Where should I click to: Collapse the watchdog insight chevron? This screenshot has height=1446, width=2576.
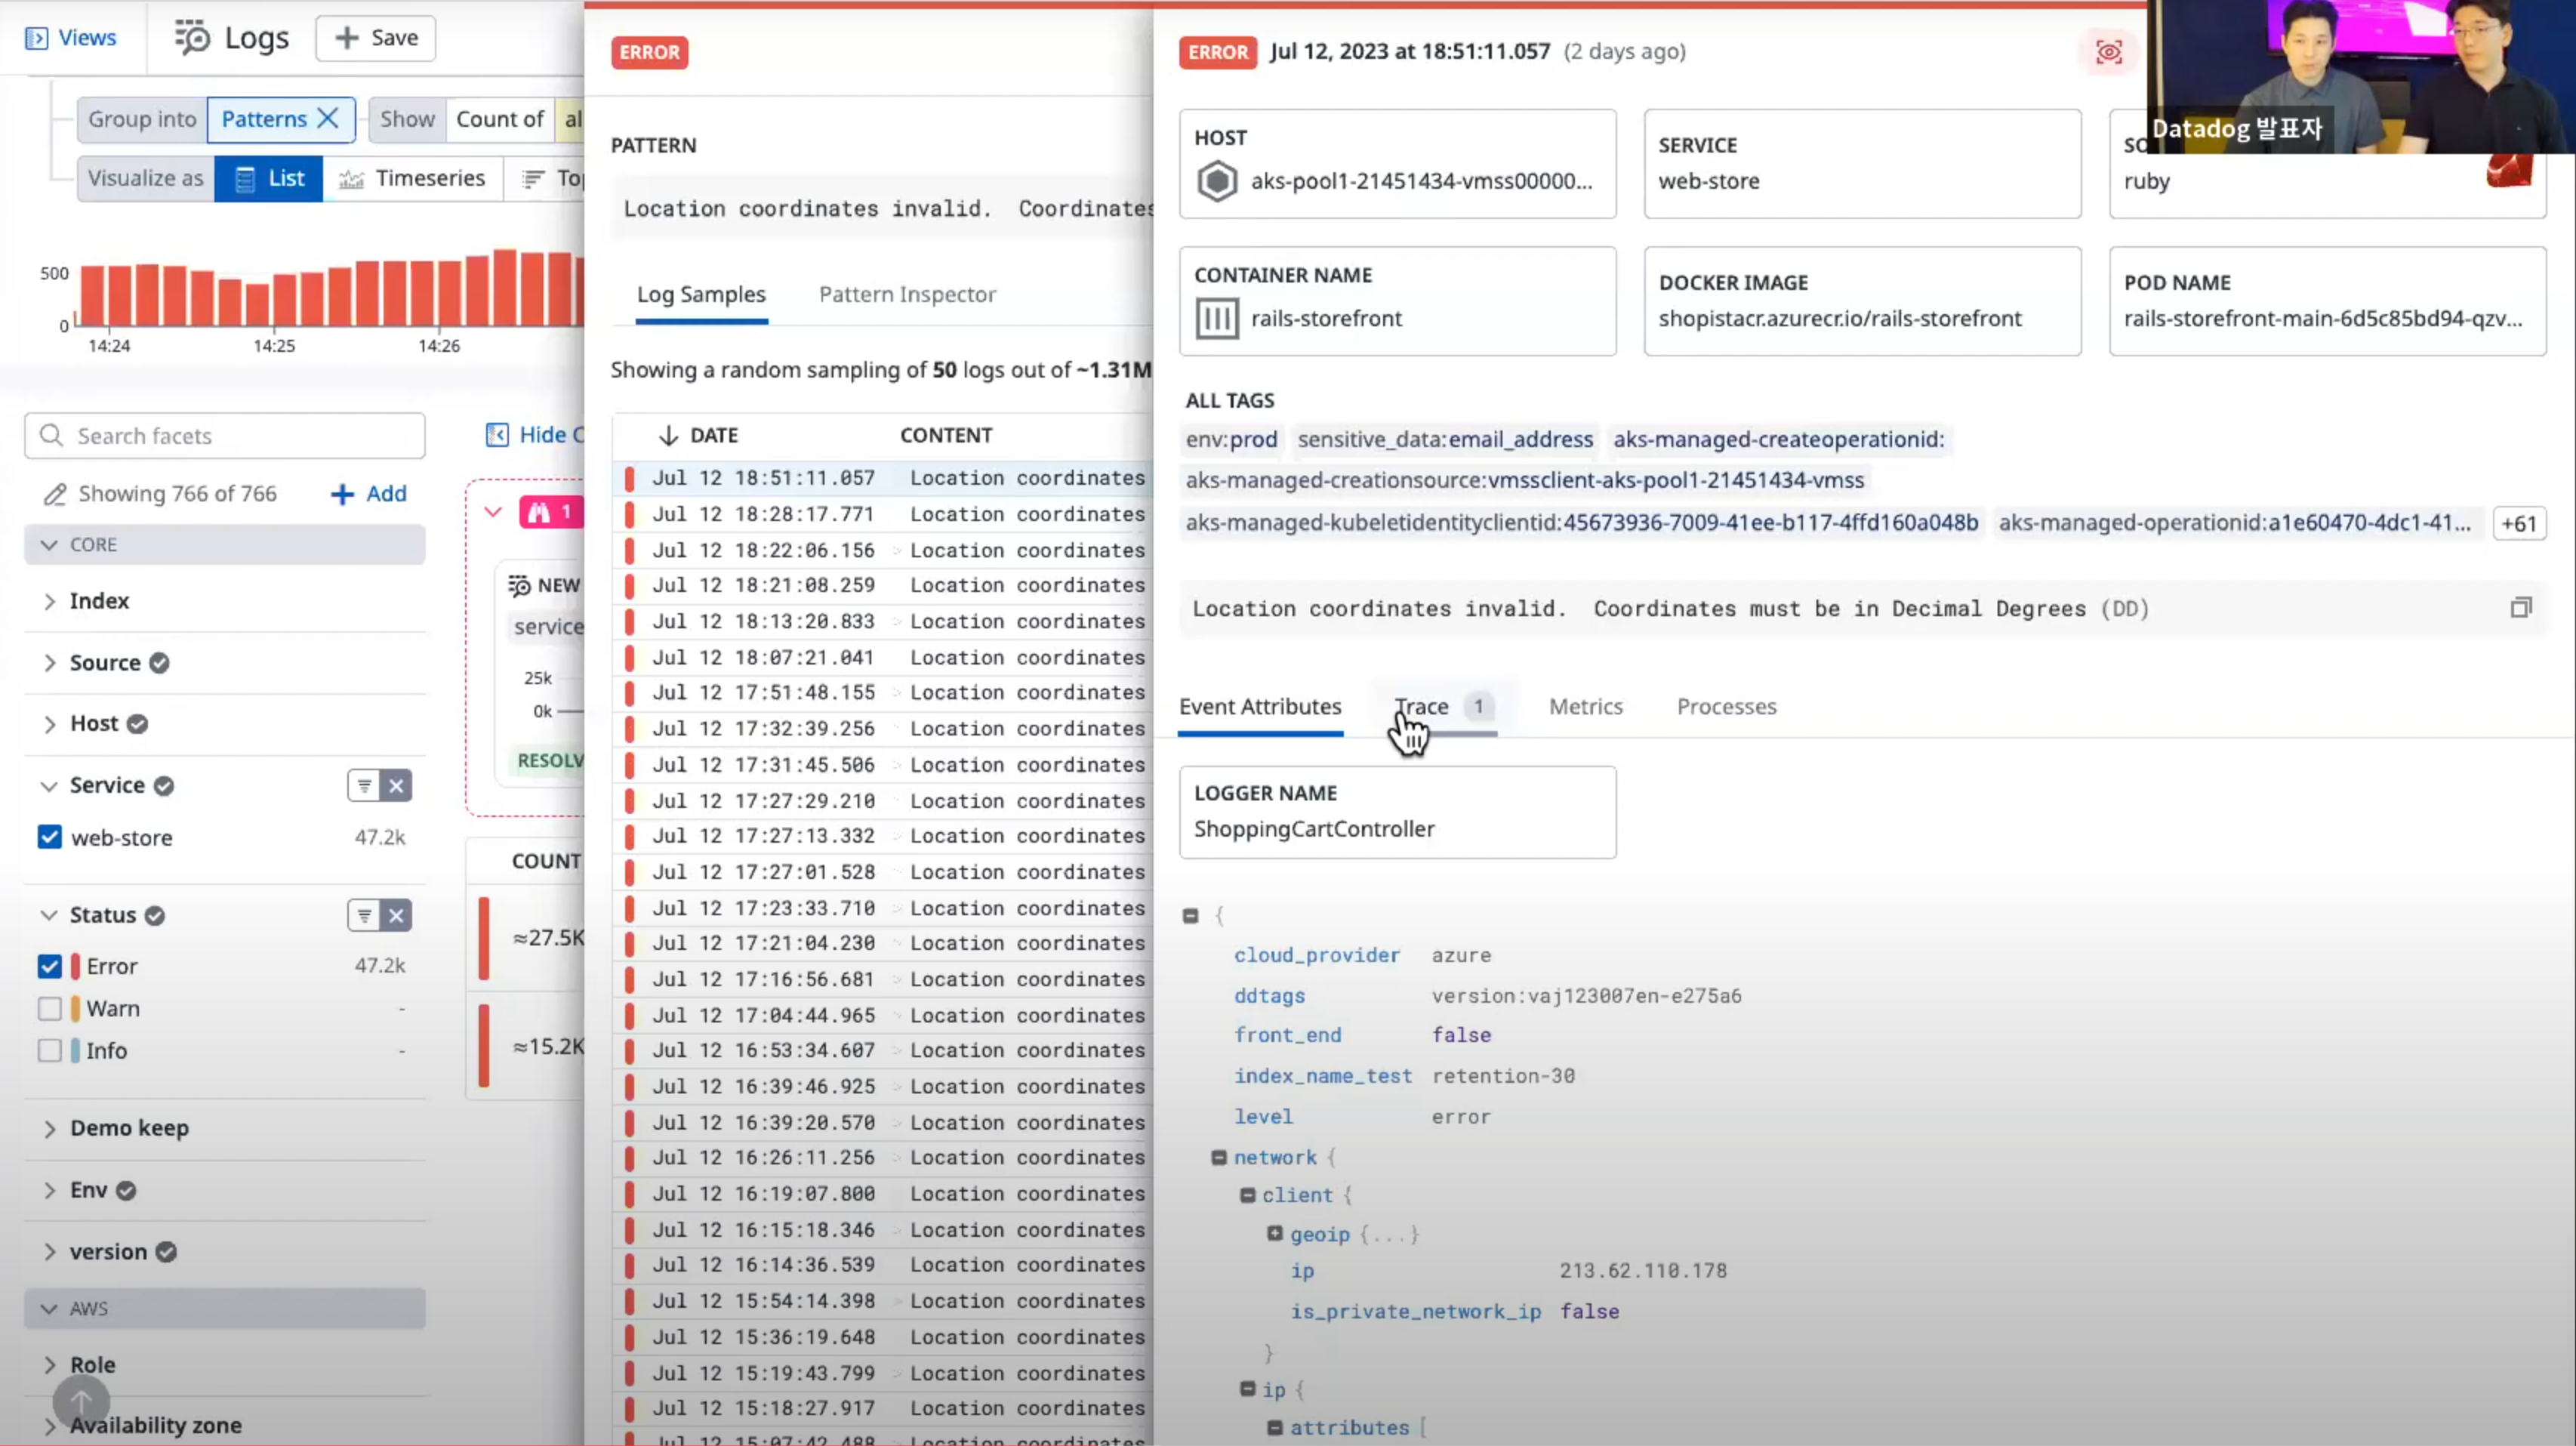(x=492, y=512)
